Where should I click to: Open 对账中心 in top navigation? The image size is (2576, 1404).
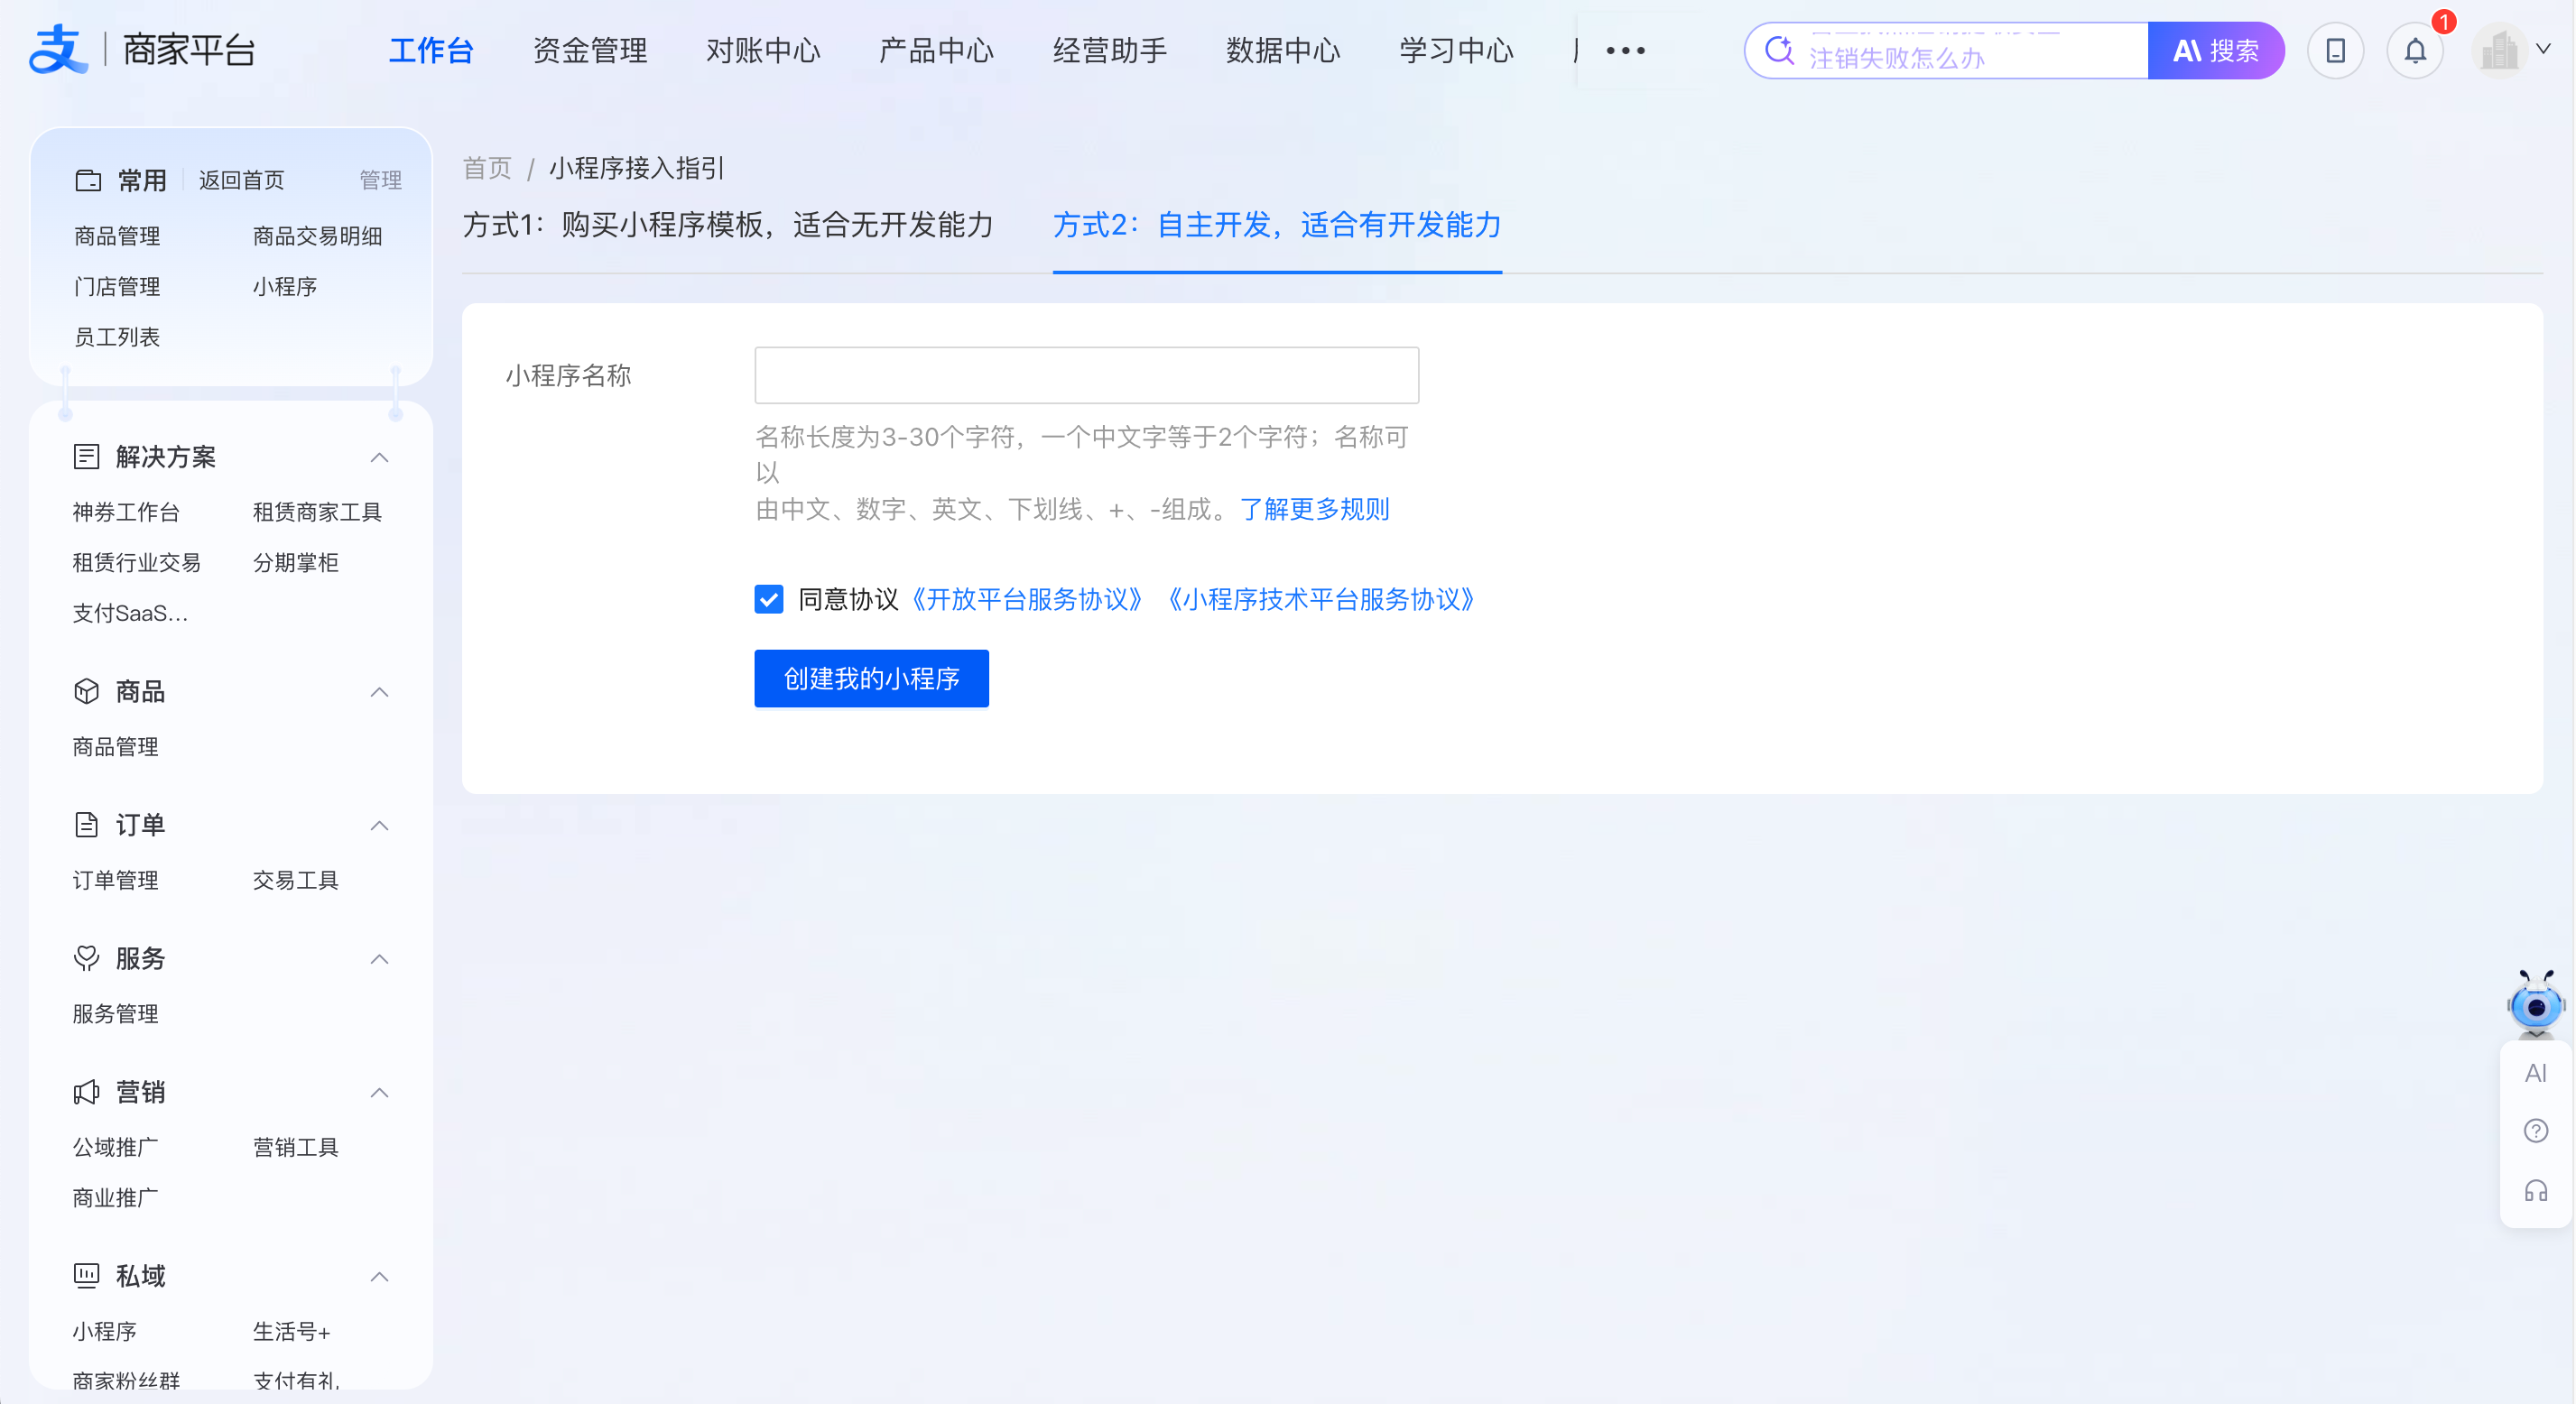tap(763, 50)
